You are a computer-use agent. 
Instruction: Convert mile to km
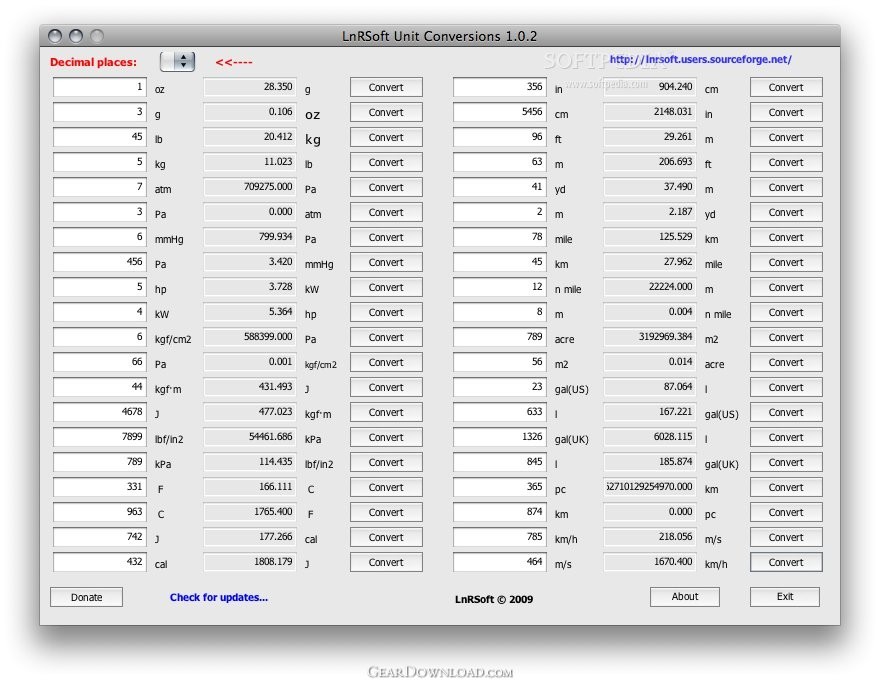(x=786, y=237)
